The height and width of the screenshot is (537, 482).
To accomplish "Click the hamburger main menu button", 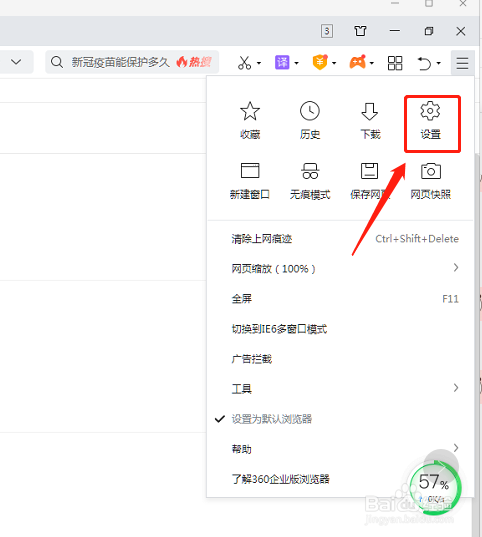I will 462,63.
